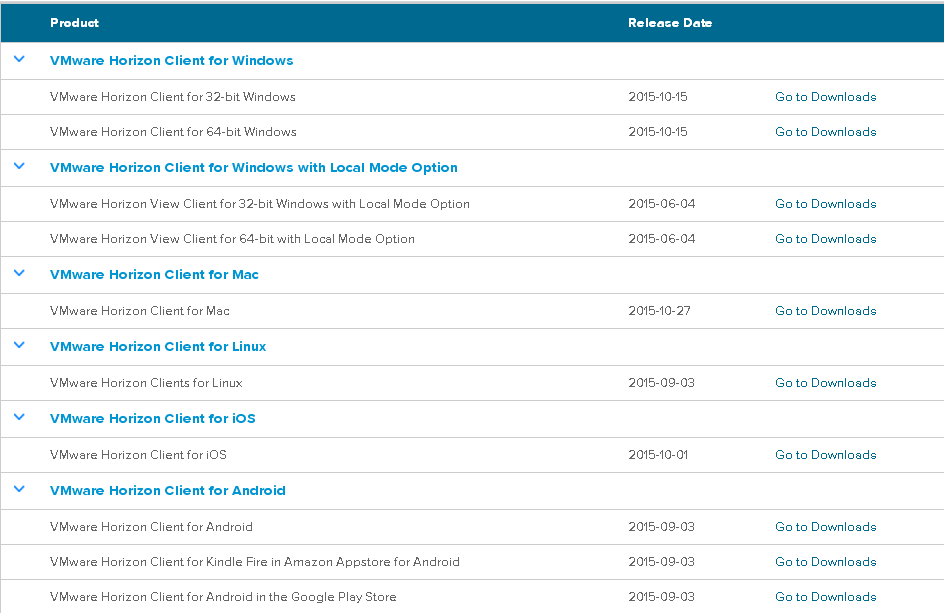Image resolution: width=944 pixels, height=613 pixels.
Task: Go to Downloads for Kindle Fire Amazon Appstore
Action: click(825, 561)
